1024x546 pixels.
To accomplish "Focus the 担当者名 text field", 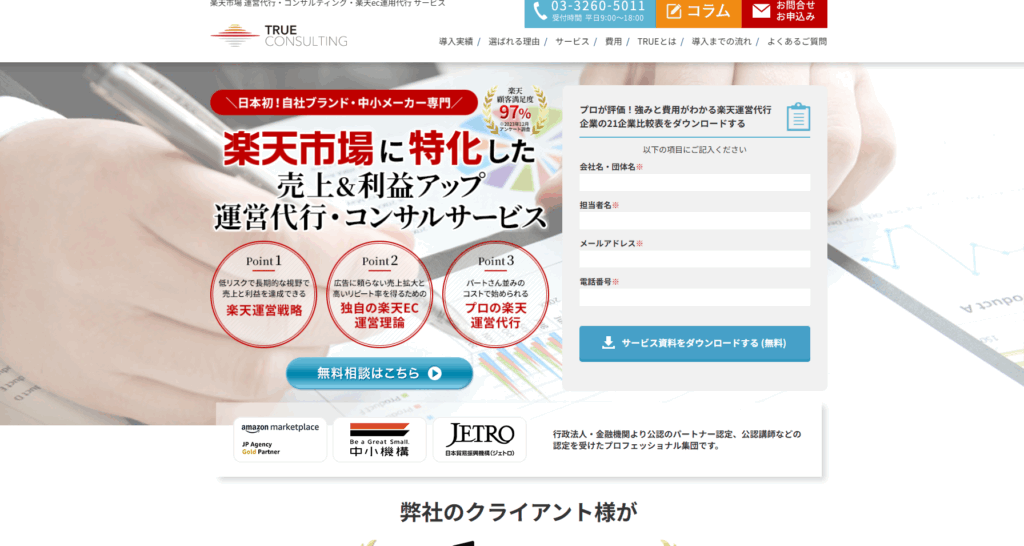I will (694, 220).
